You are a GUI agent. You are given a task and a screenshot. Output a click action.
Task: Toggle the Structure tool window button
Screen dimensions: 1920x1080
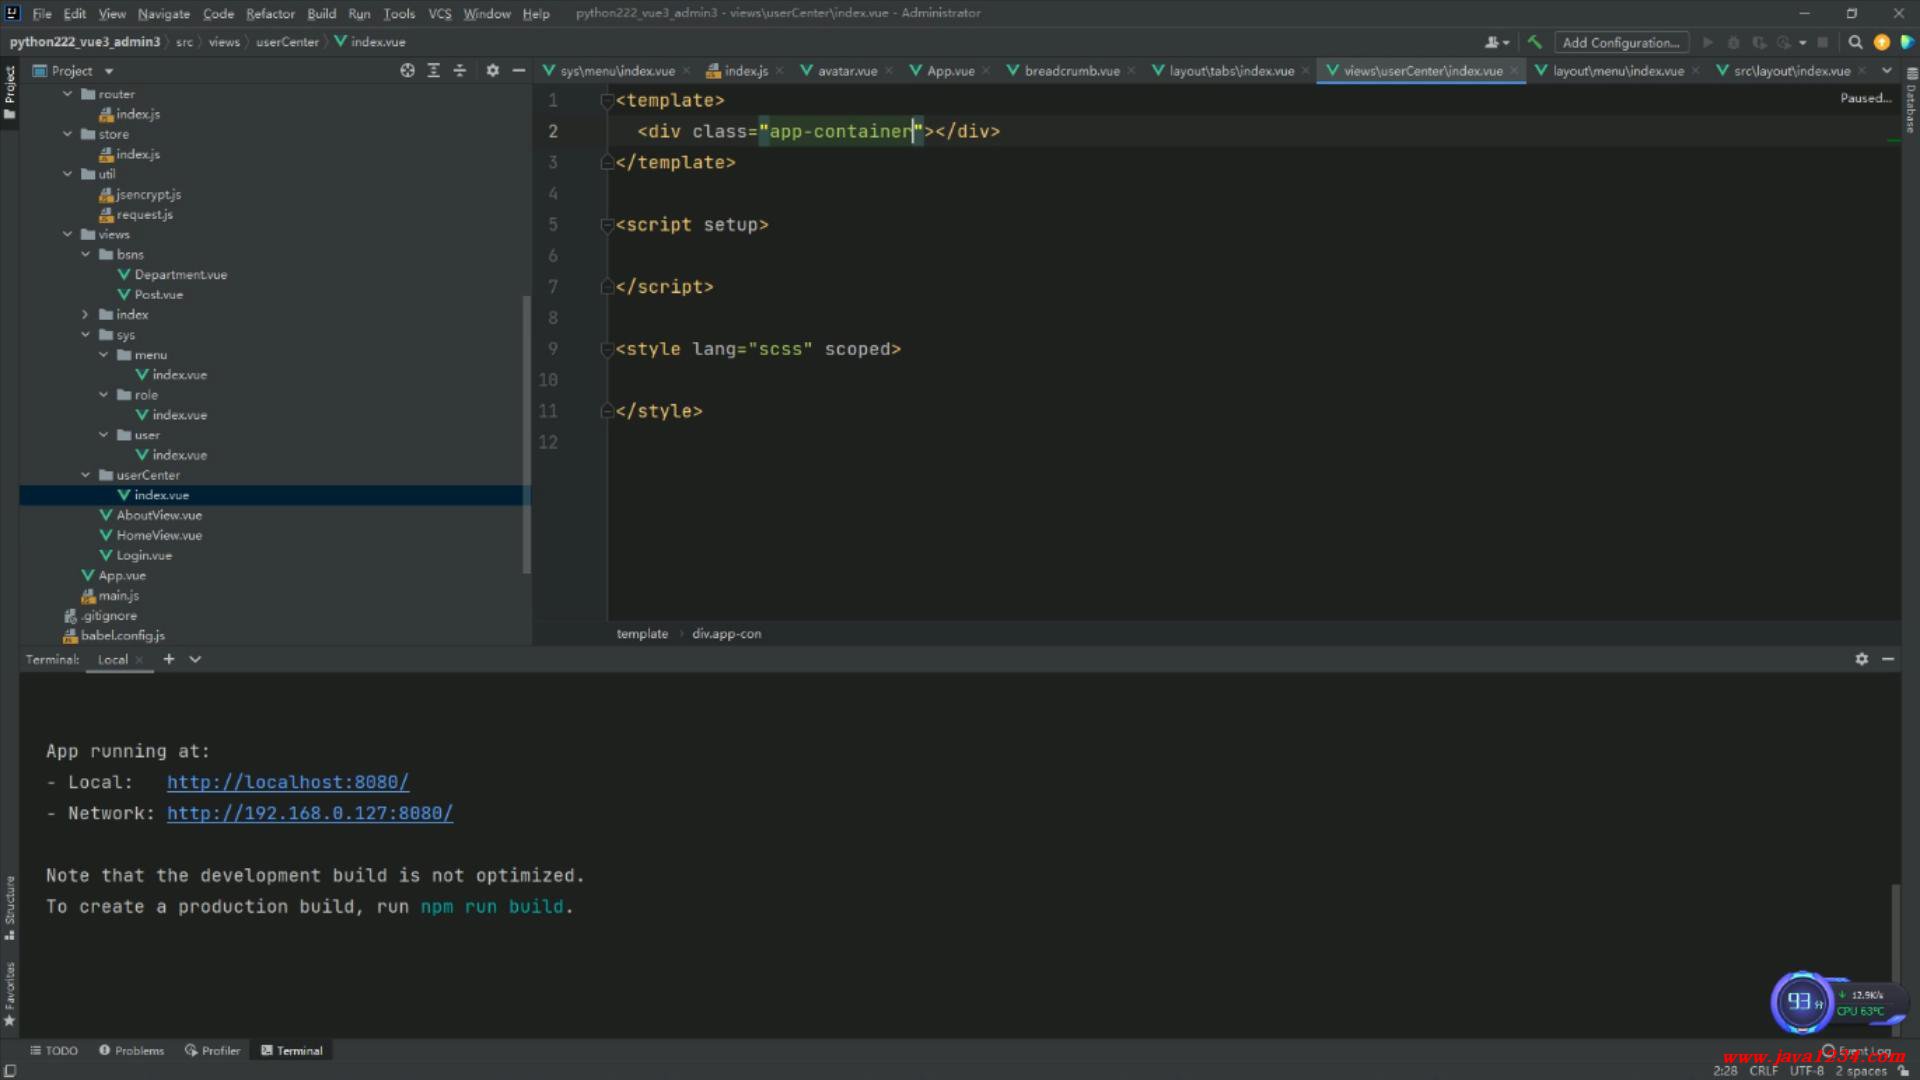tap(10, 908)
